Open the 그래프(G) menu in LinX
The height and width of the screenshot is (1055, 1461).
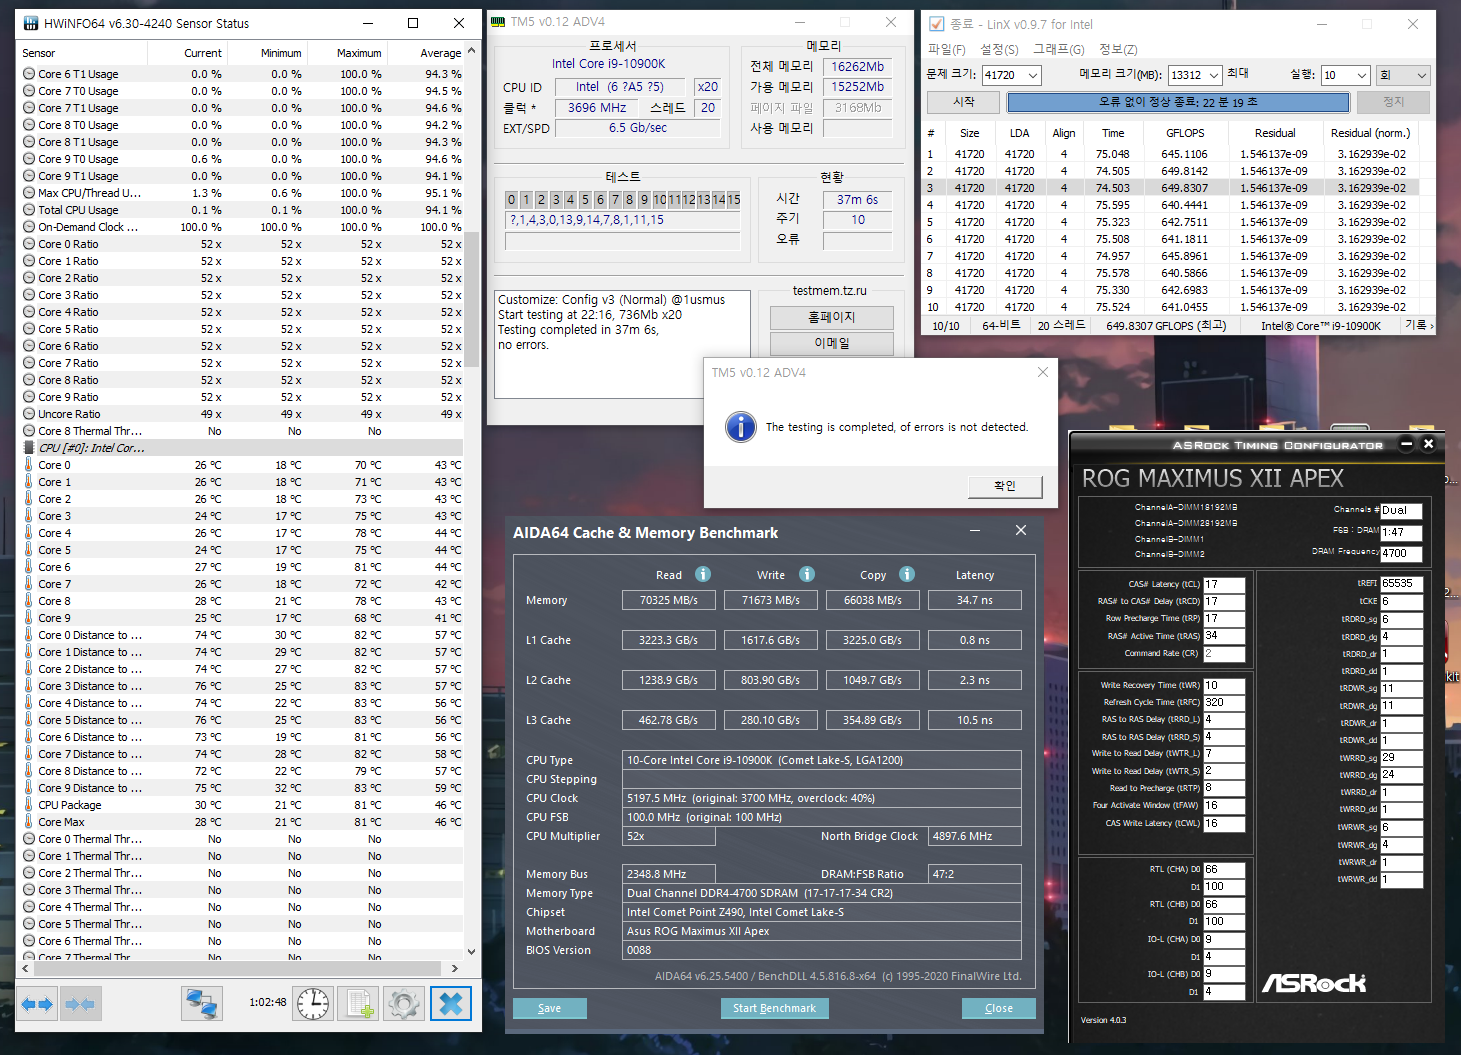coord(1059,49)
